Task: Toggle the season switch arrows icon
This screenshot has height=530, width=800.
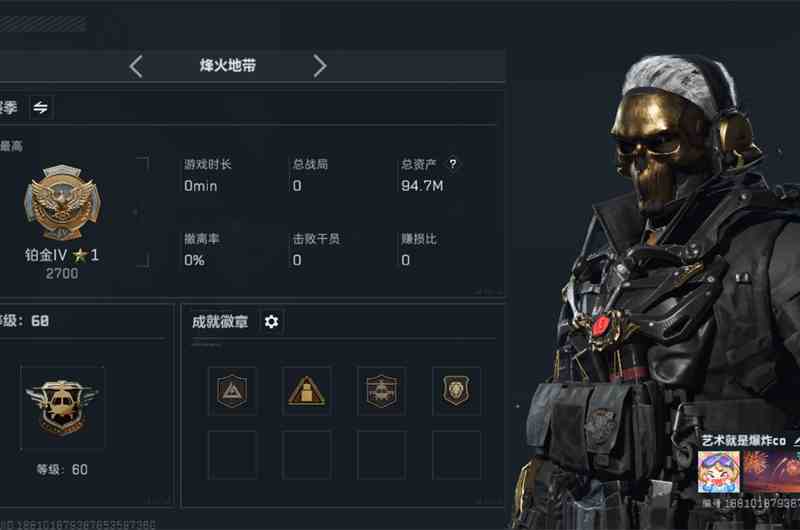Action: [41, 107]
